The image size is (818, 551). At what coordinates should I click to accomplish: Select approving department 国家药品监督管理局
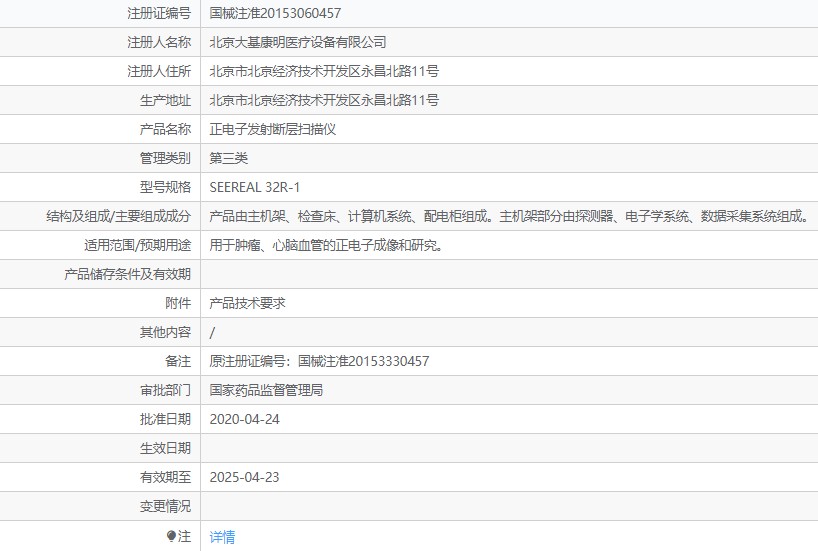266,390
